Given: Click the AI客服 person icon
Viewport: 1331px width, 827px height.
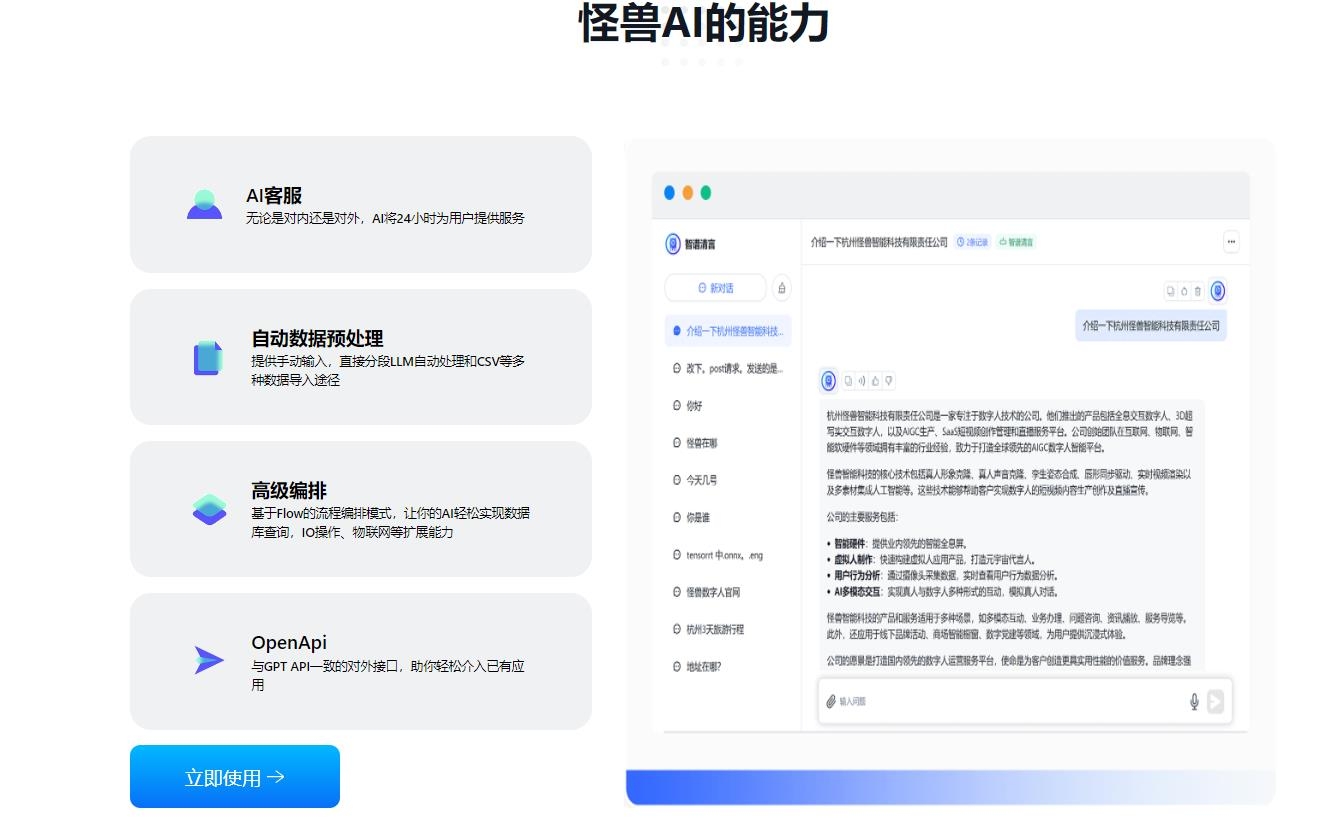Looking at the screenshot, I should (x=204, y=204).
